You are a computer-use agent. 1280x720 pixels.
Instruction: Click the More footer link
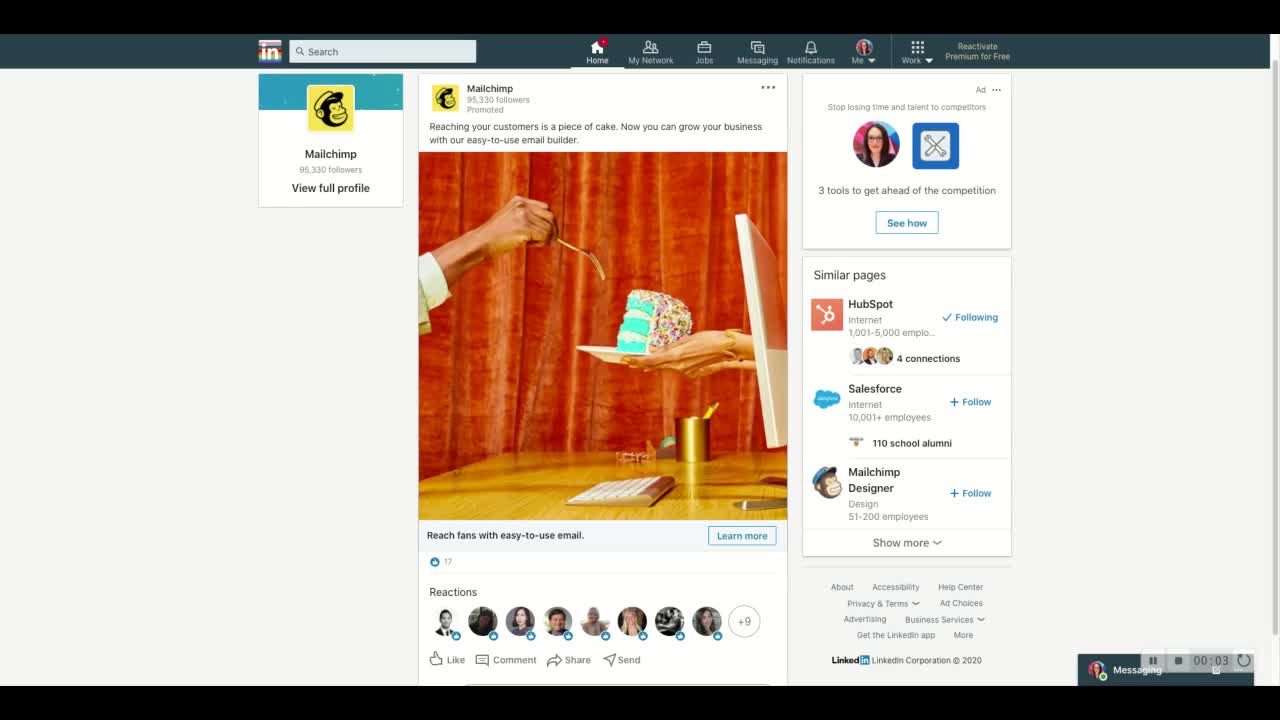[x=963, y=635]
